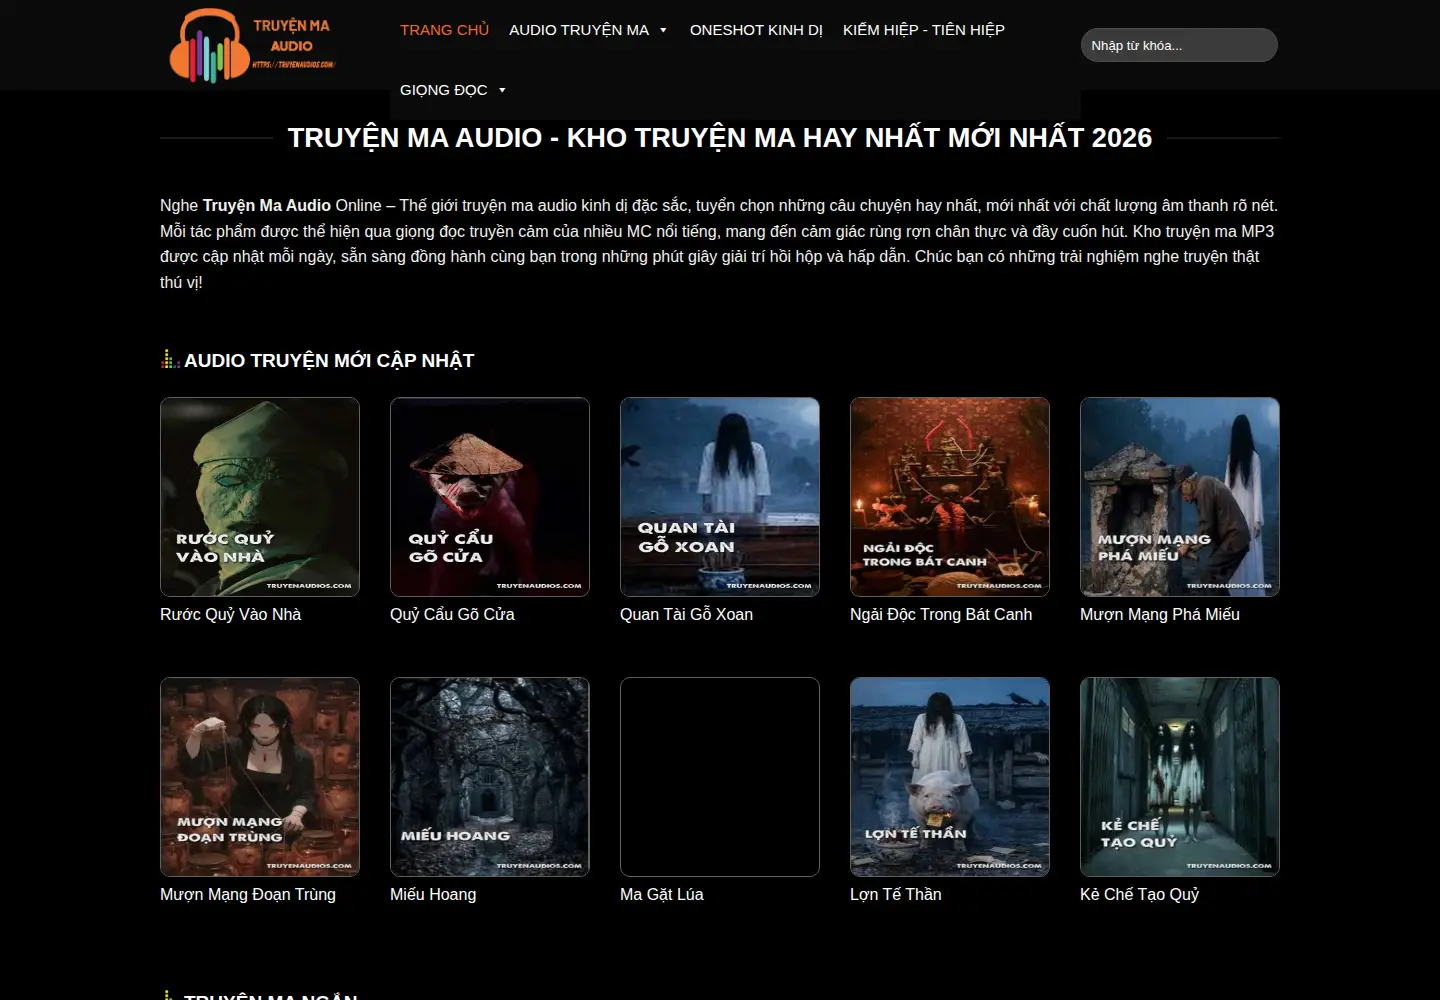Click the Ma Gặt Lúa title link

point(662,894)
